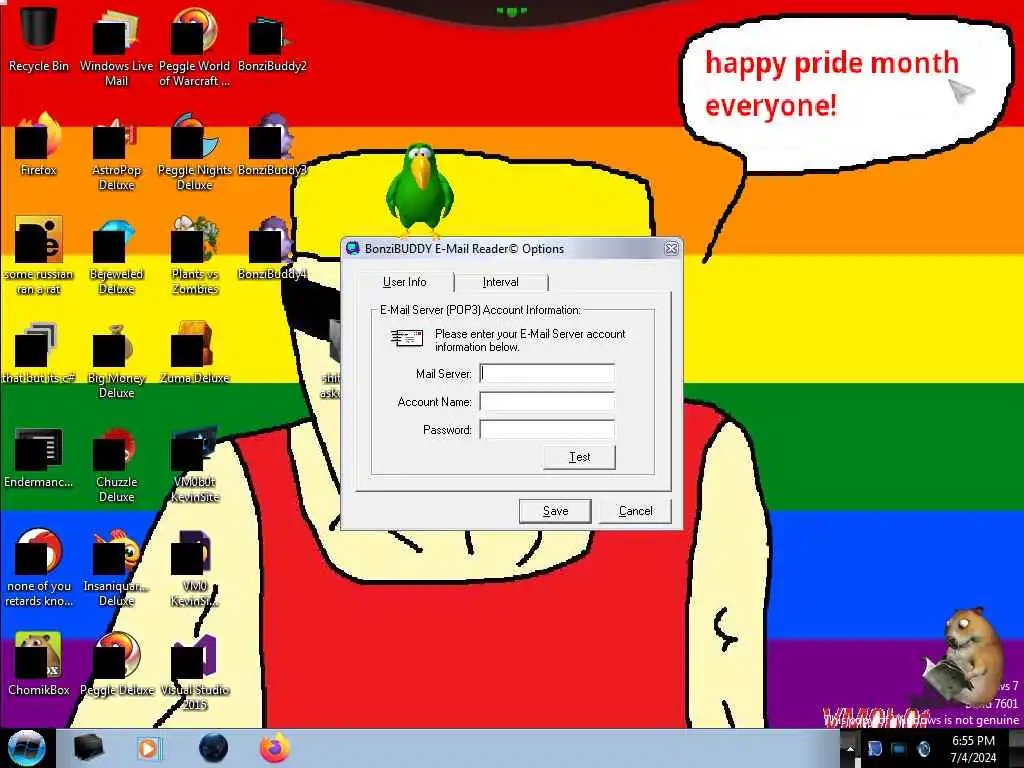
Task: Open the dark globe taskbar icon
Action: (214, 748)
